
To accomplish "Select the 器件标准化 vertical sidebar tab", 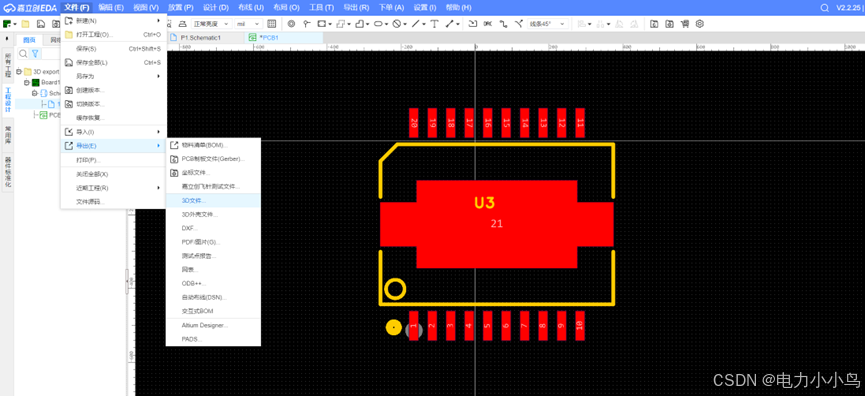I will pos(8,173).
